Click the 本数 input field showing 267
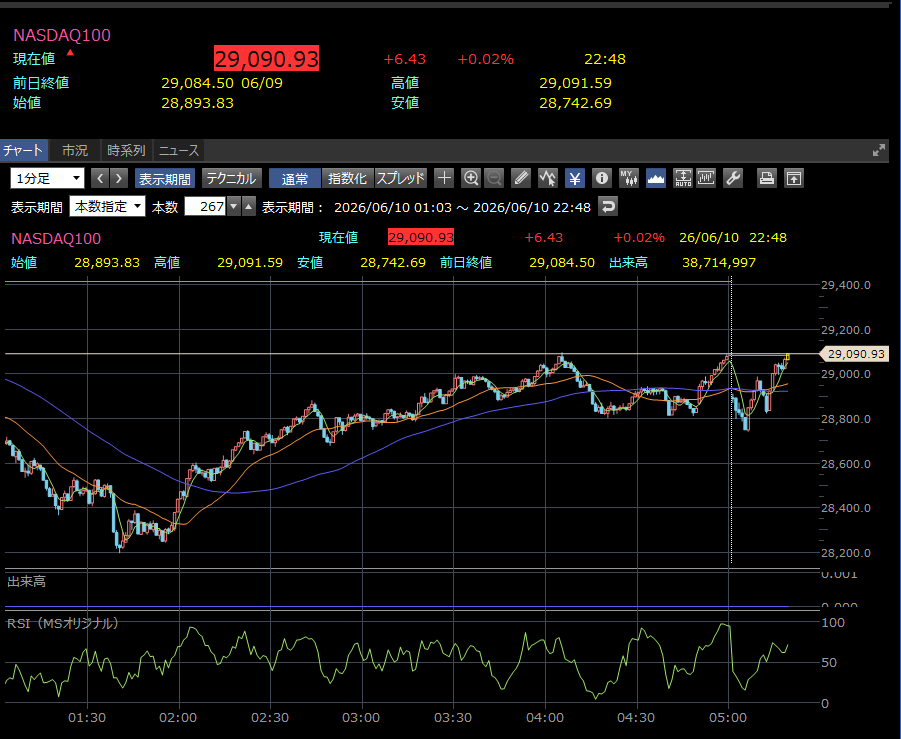Screen dimensions: 901x739 (205, 206)
